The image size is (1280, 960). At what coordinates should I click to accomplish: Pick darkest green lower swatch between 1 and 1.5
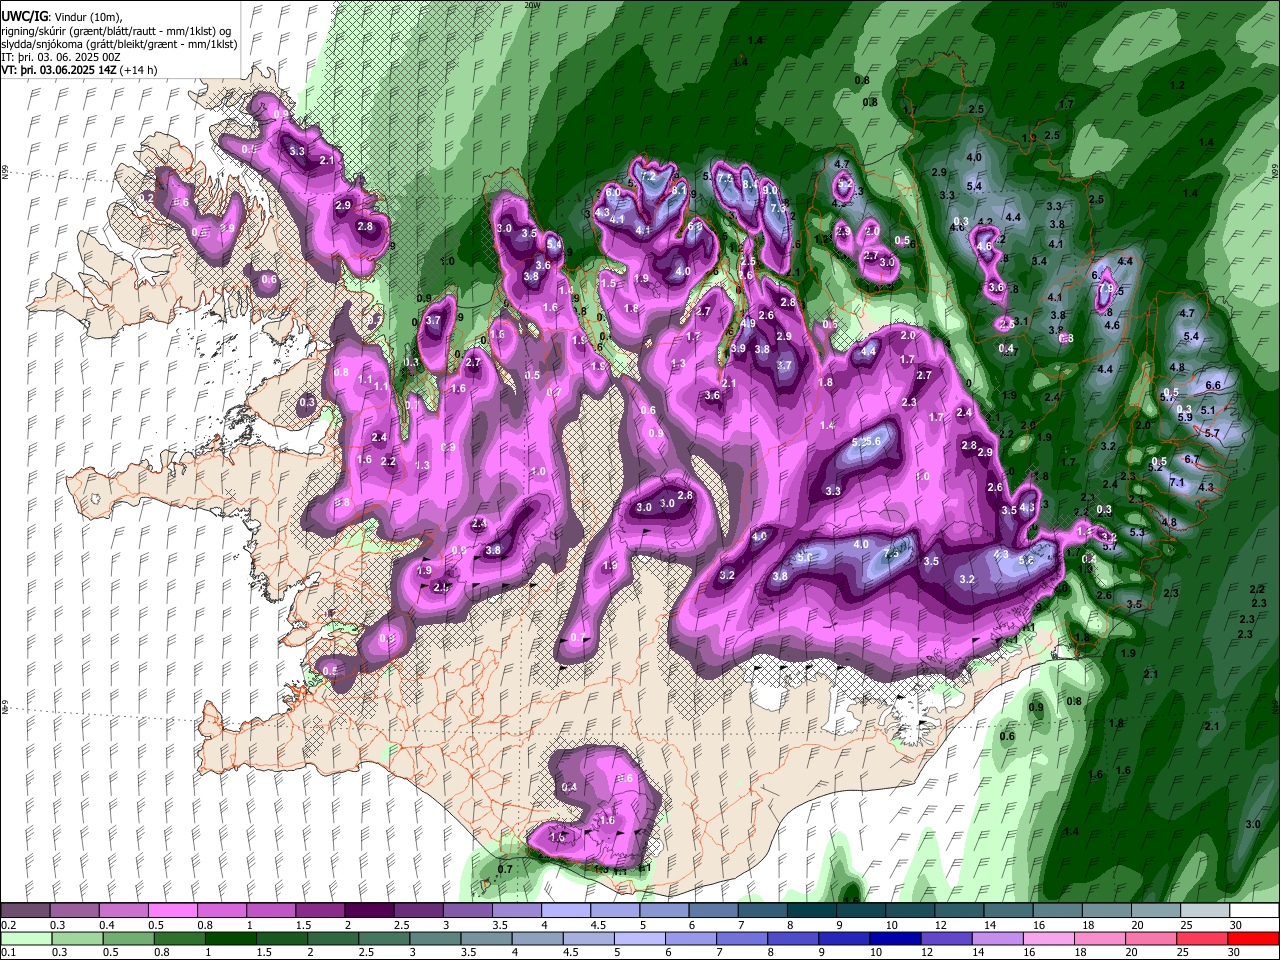[x=230, y=938]
